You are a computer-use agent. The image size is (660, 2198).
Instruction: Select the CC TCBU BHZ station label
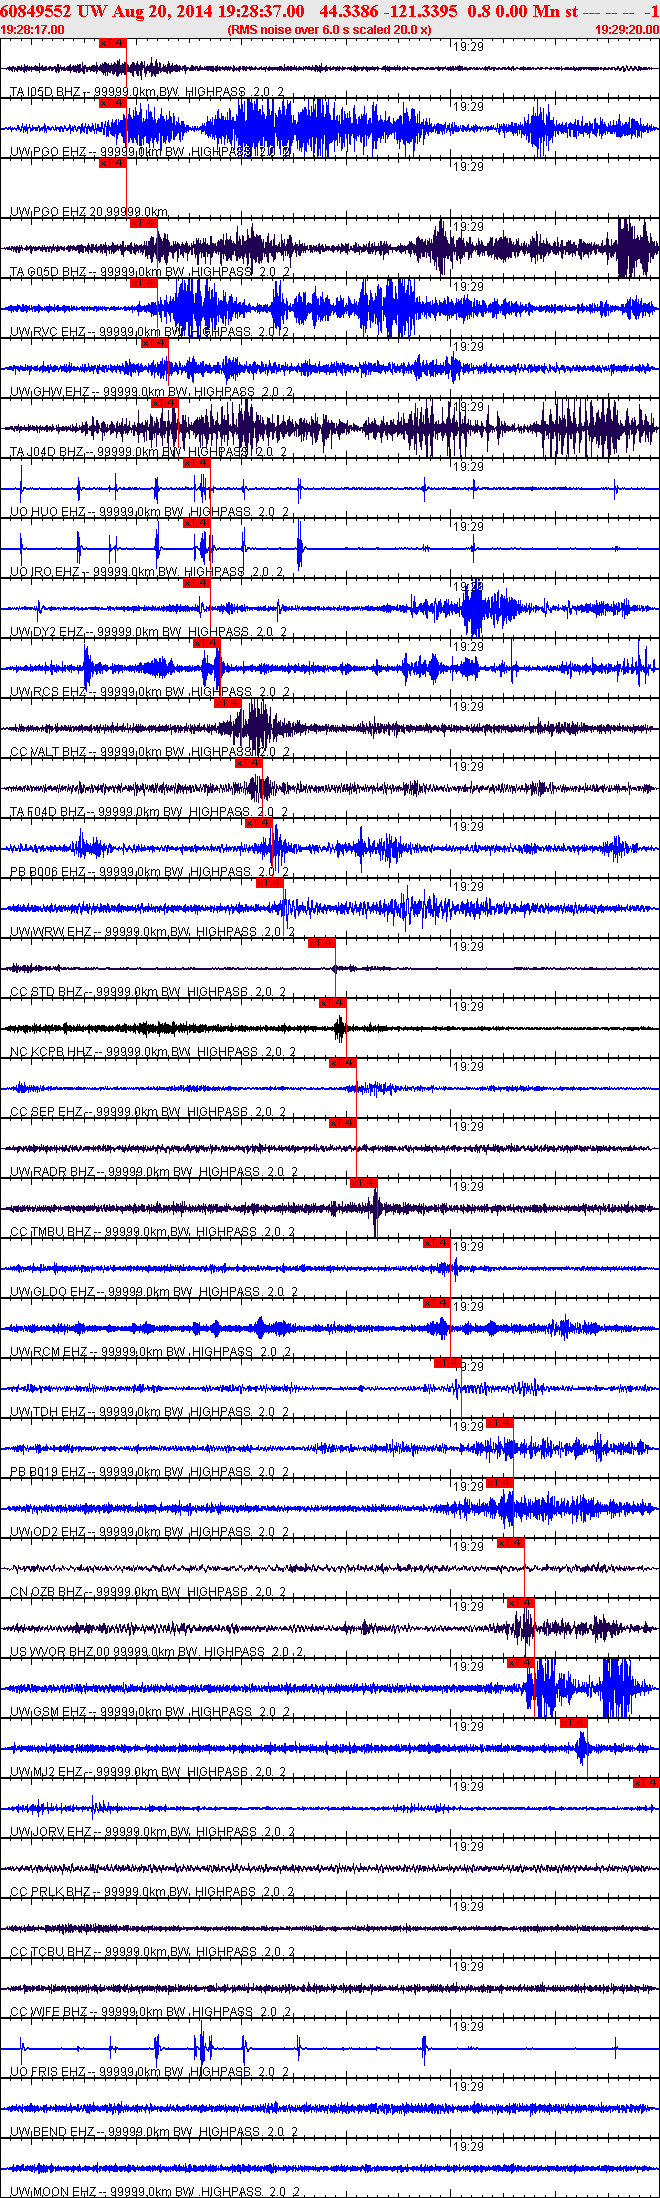tap(152, 1952)
